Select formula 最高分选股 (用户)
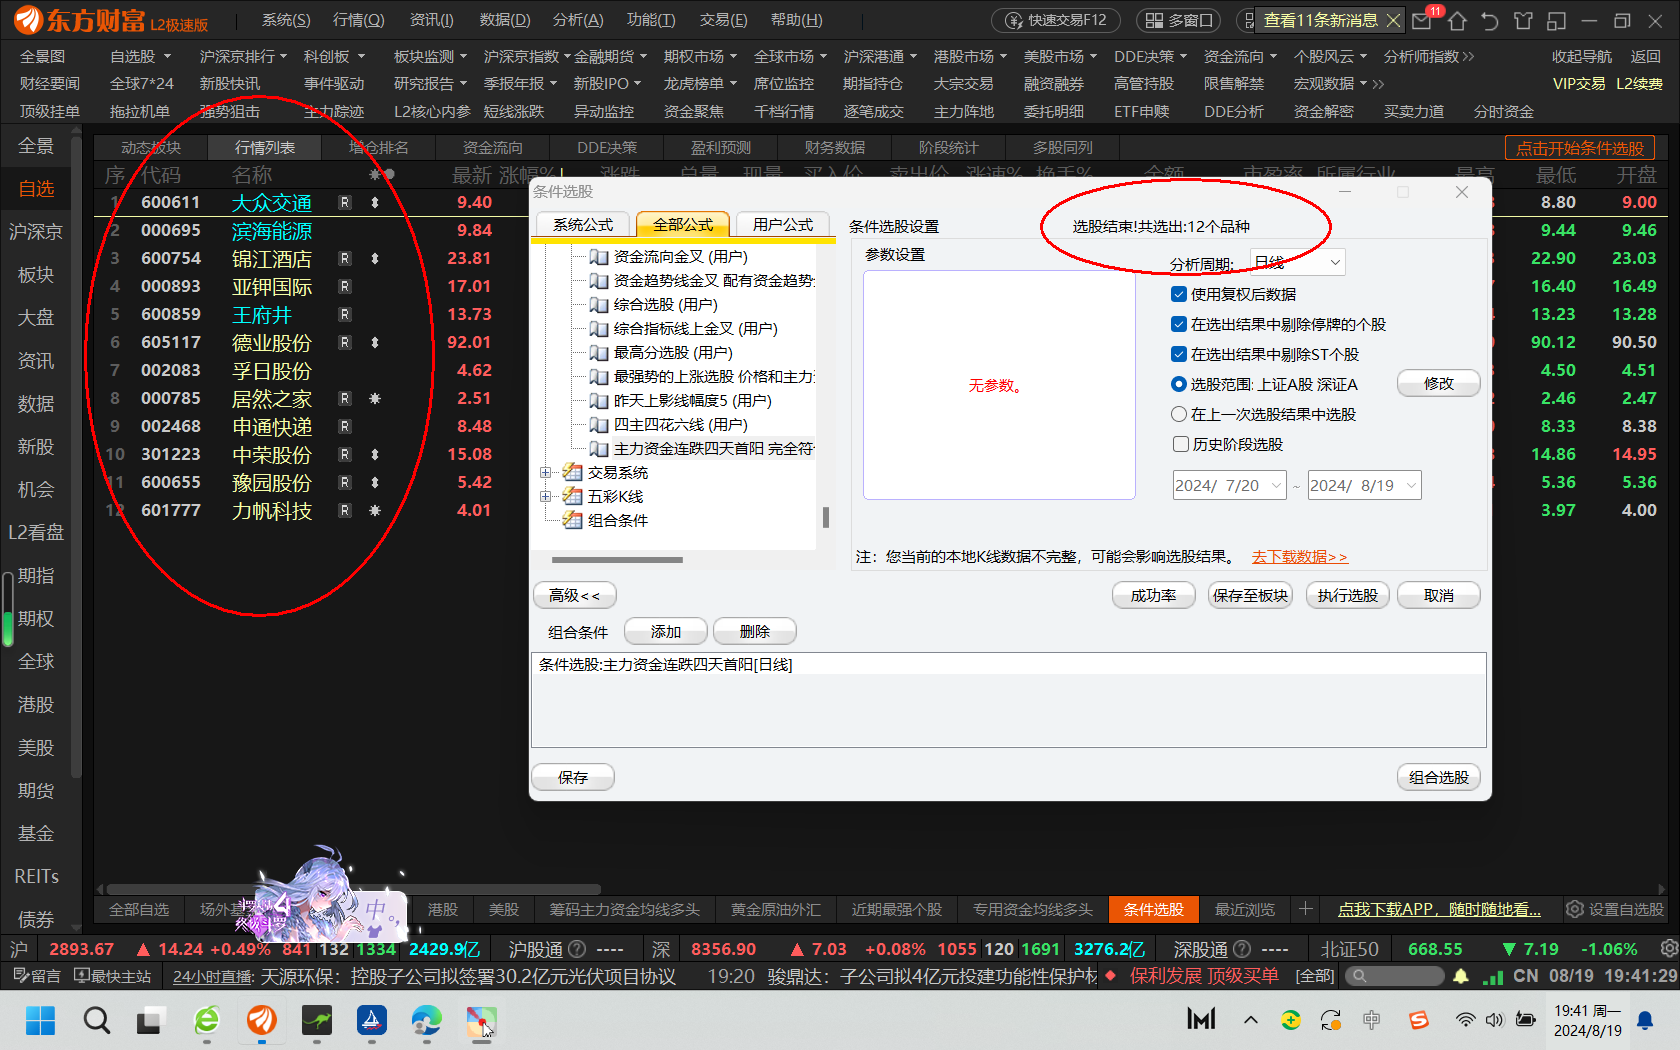 (x=672, y=352)
